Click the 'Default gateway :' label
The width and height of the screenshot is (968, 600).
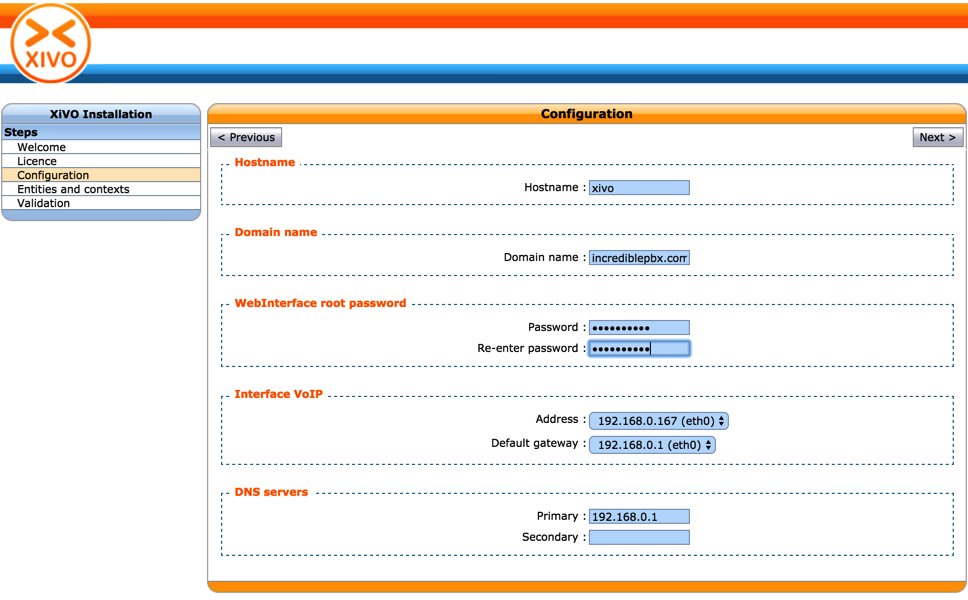pyautogui.click(x=538, y=443)
